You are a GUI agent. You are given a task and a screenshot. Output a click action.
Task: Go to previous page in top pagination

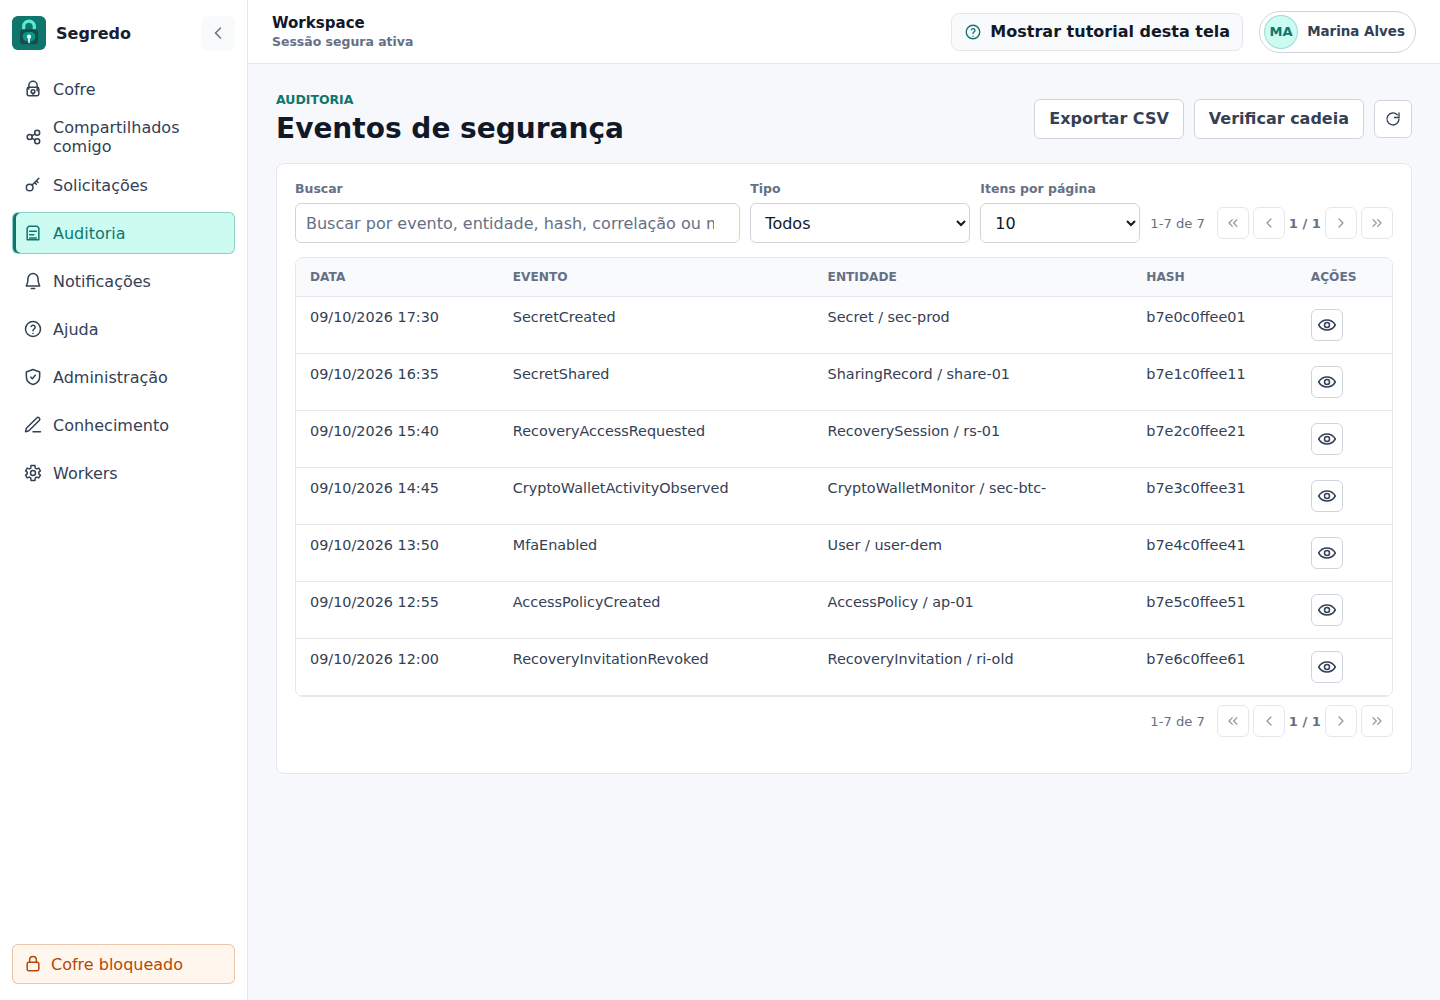click(1269, 223)
